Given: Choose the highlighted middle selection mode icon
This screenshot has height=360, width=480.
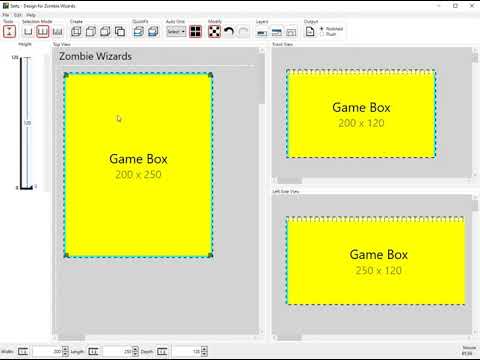Looking at the screenshot, I should (x=43, y=32).
